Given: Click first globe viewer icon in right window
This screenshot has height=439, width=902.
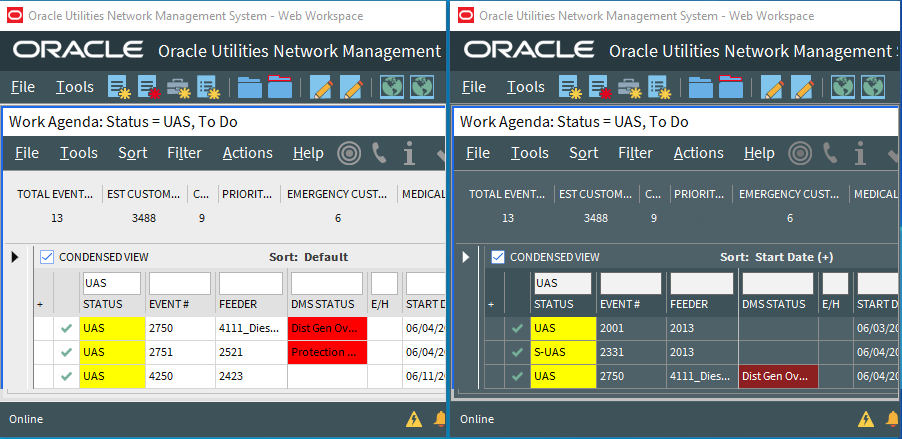Looking at the screenshot, I should (843, 87).
